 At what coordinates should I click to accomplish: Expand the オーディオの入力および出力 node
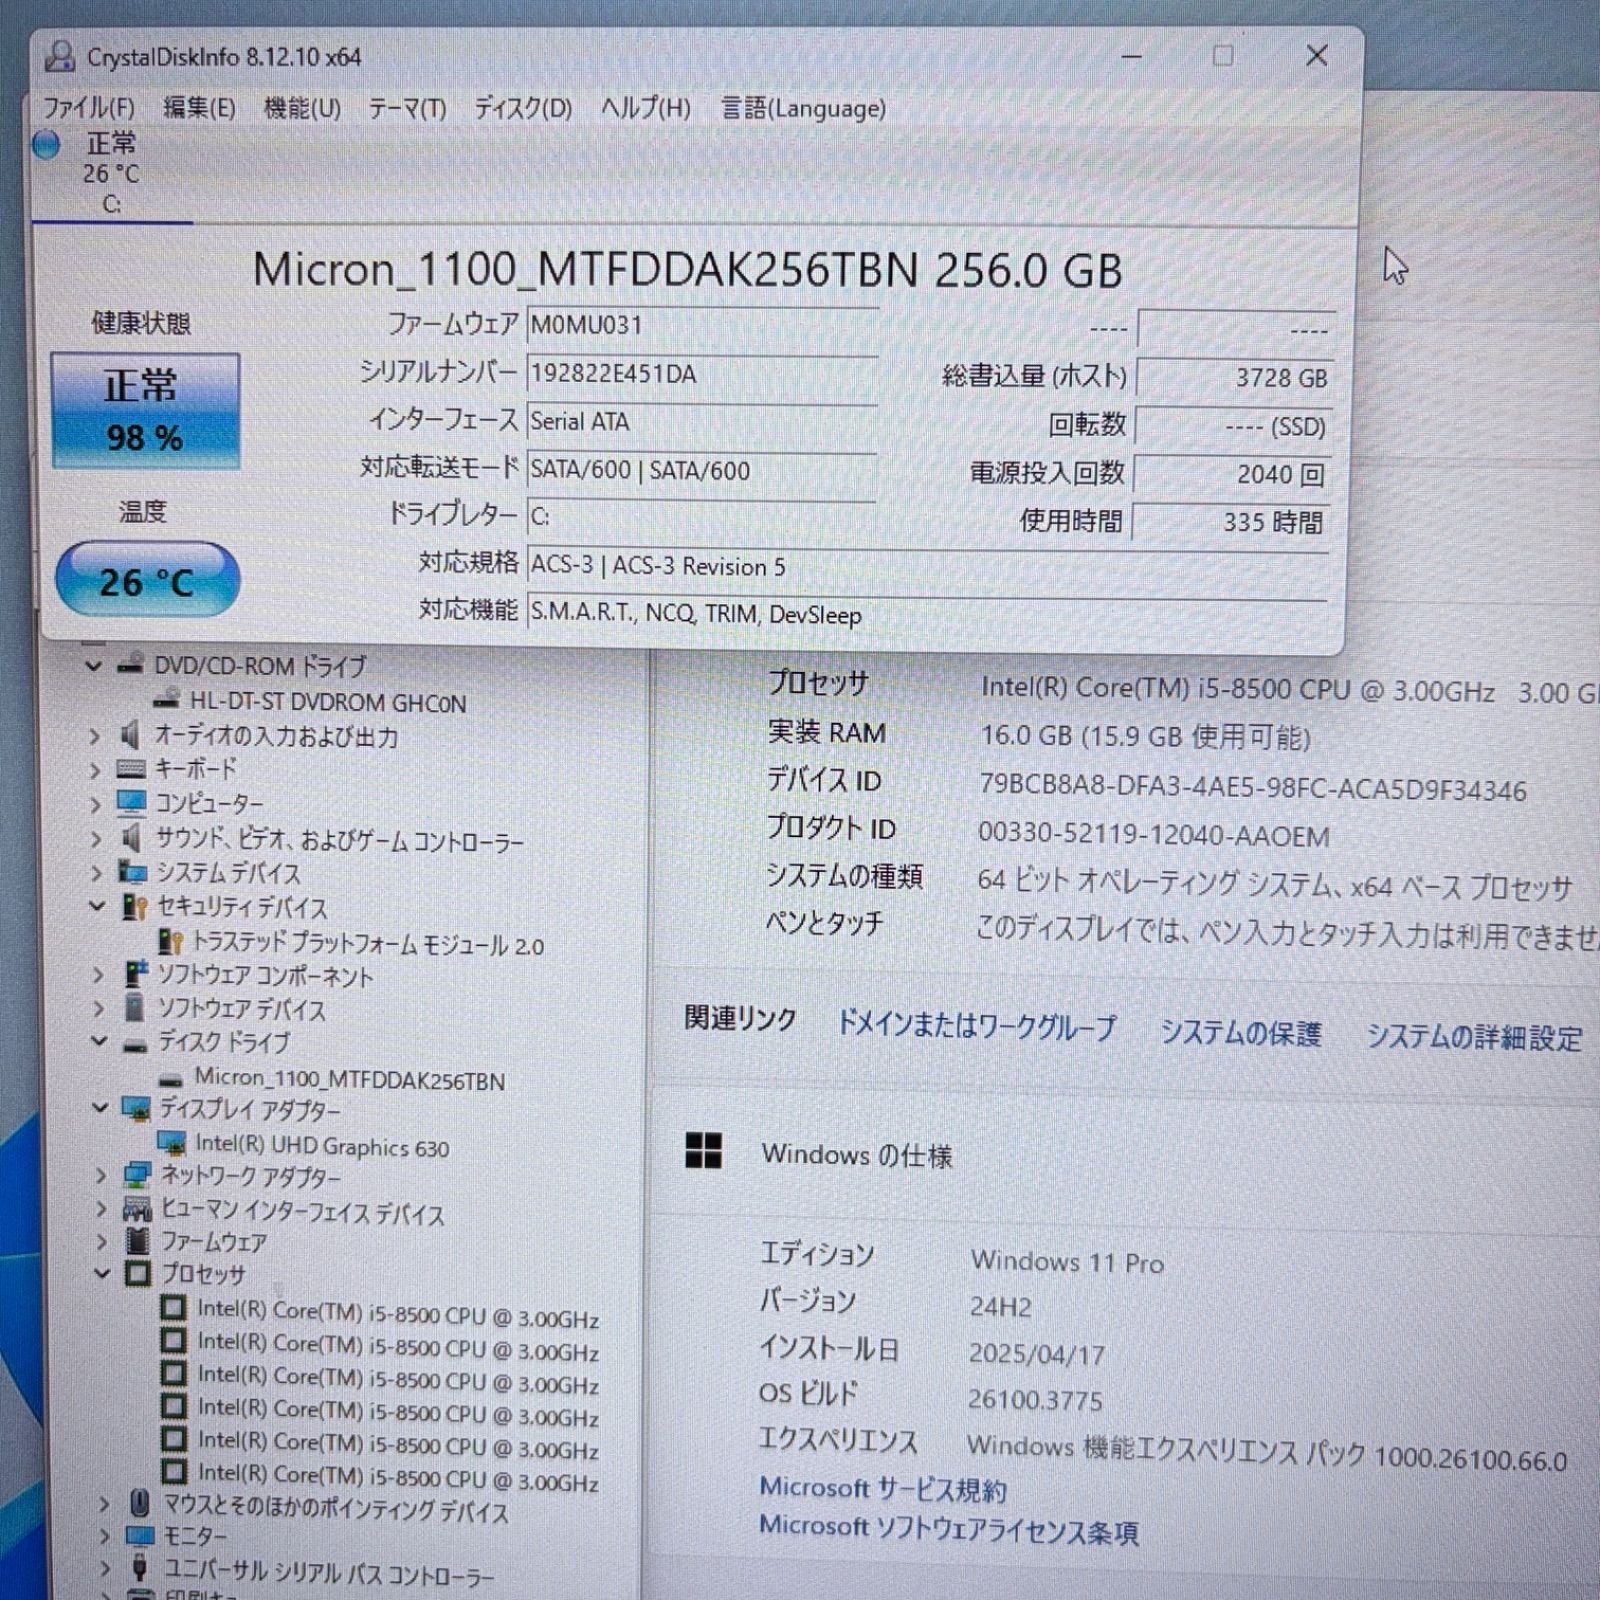tap(94, 737)
